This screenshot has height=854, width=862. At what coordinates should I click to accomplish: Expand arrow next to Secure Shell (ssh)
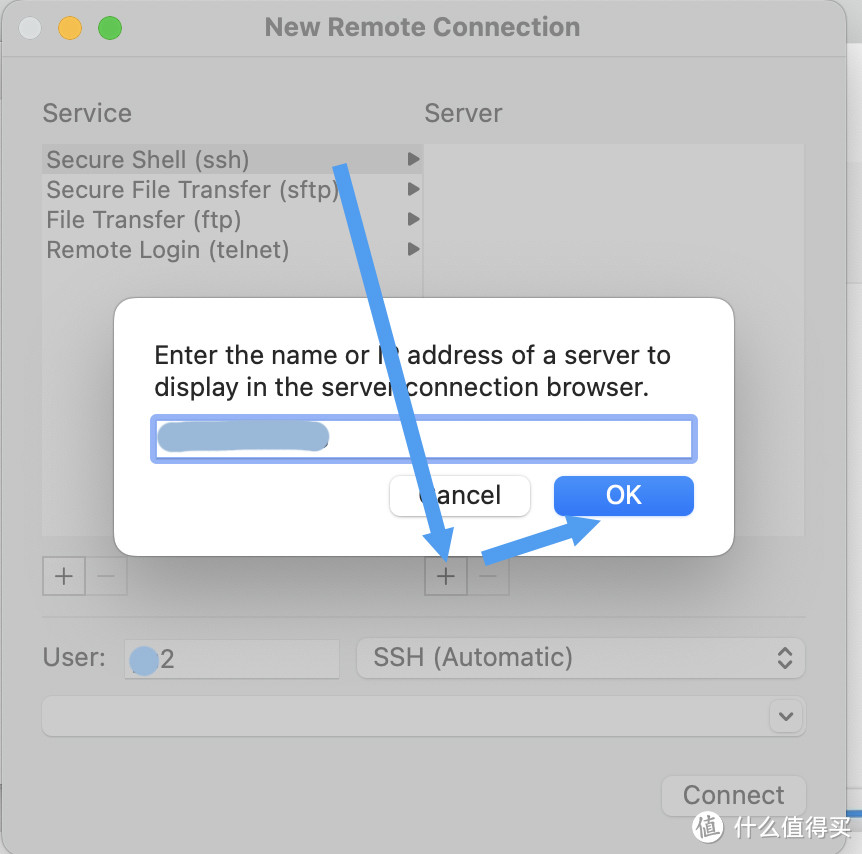413,159
